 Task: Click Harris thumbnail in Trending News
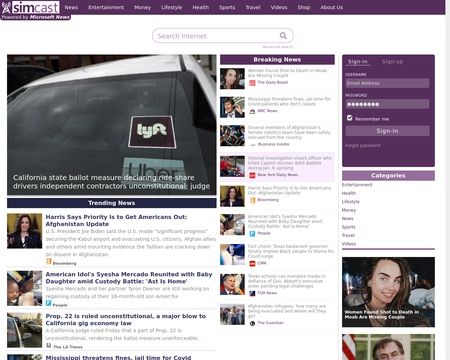[x=25, y=231]
